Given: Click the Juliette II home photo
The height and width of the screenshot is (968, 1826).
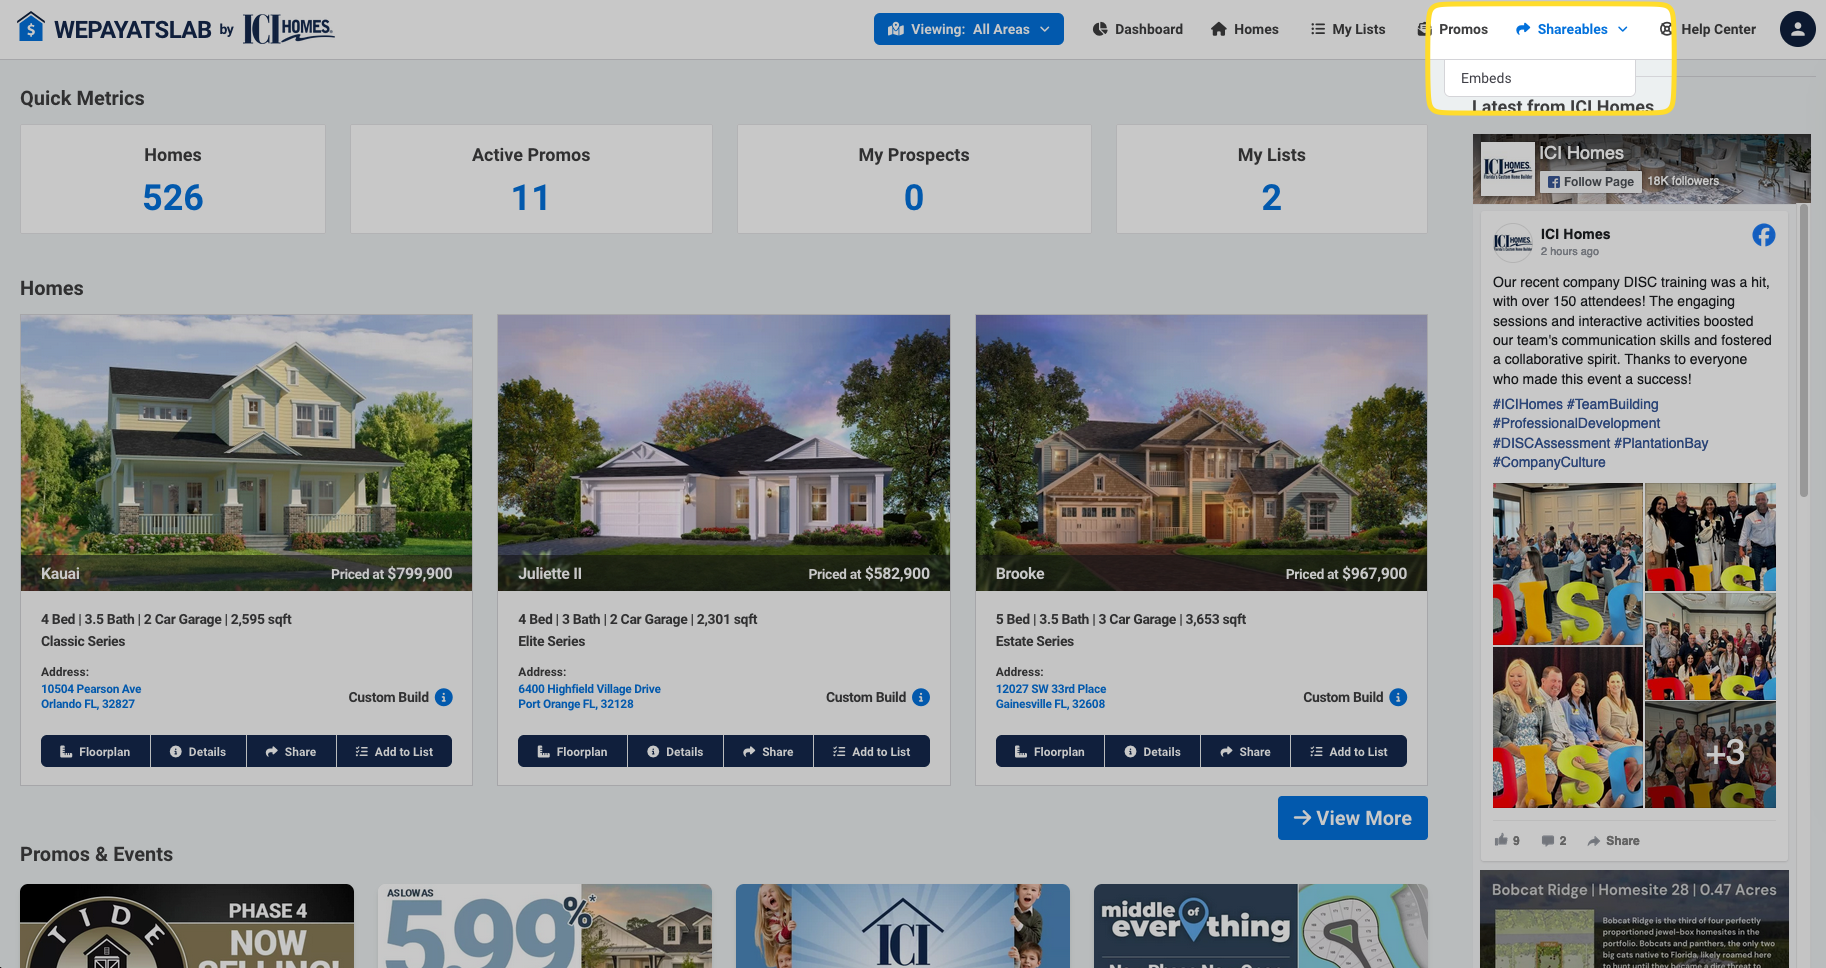Looking at the screenshot, I should pos(724,452).
